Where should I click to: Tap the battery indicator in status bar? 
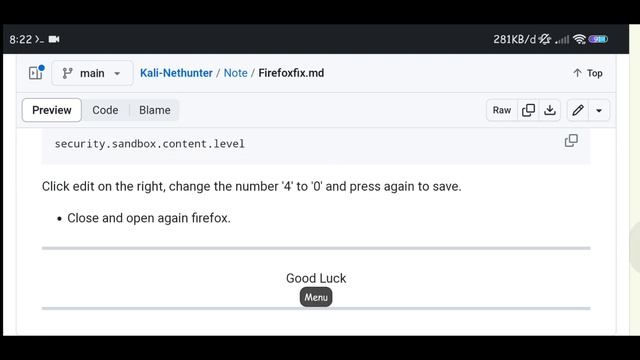[x=598, y=39]
